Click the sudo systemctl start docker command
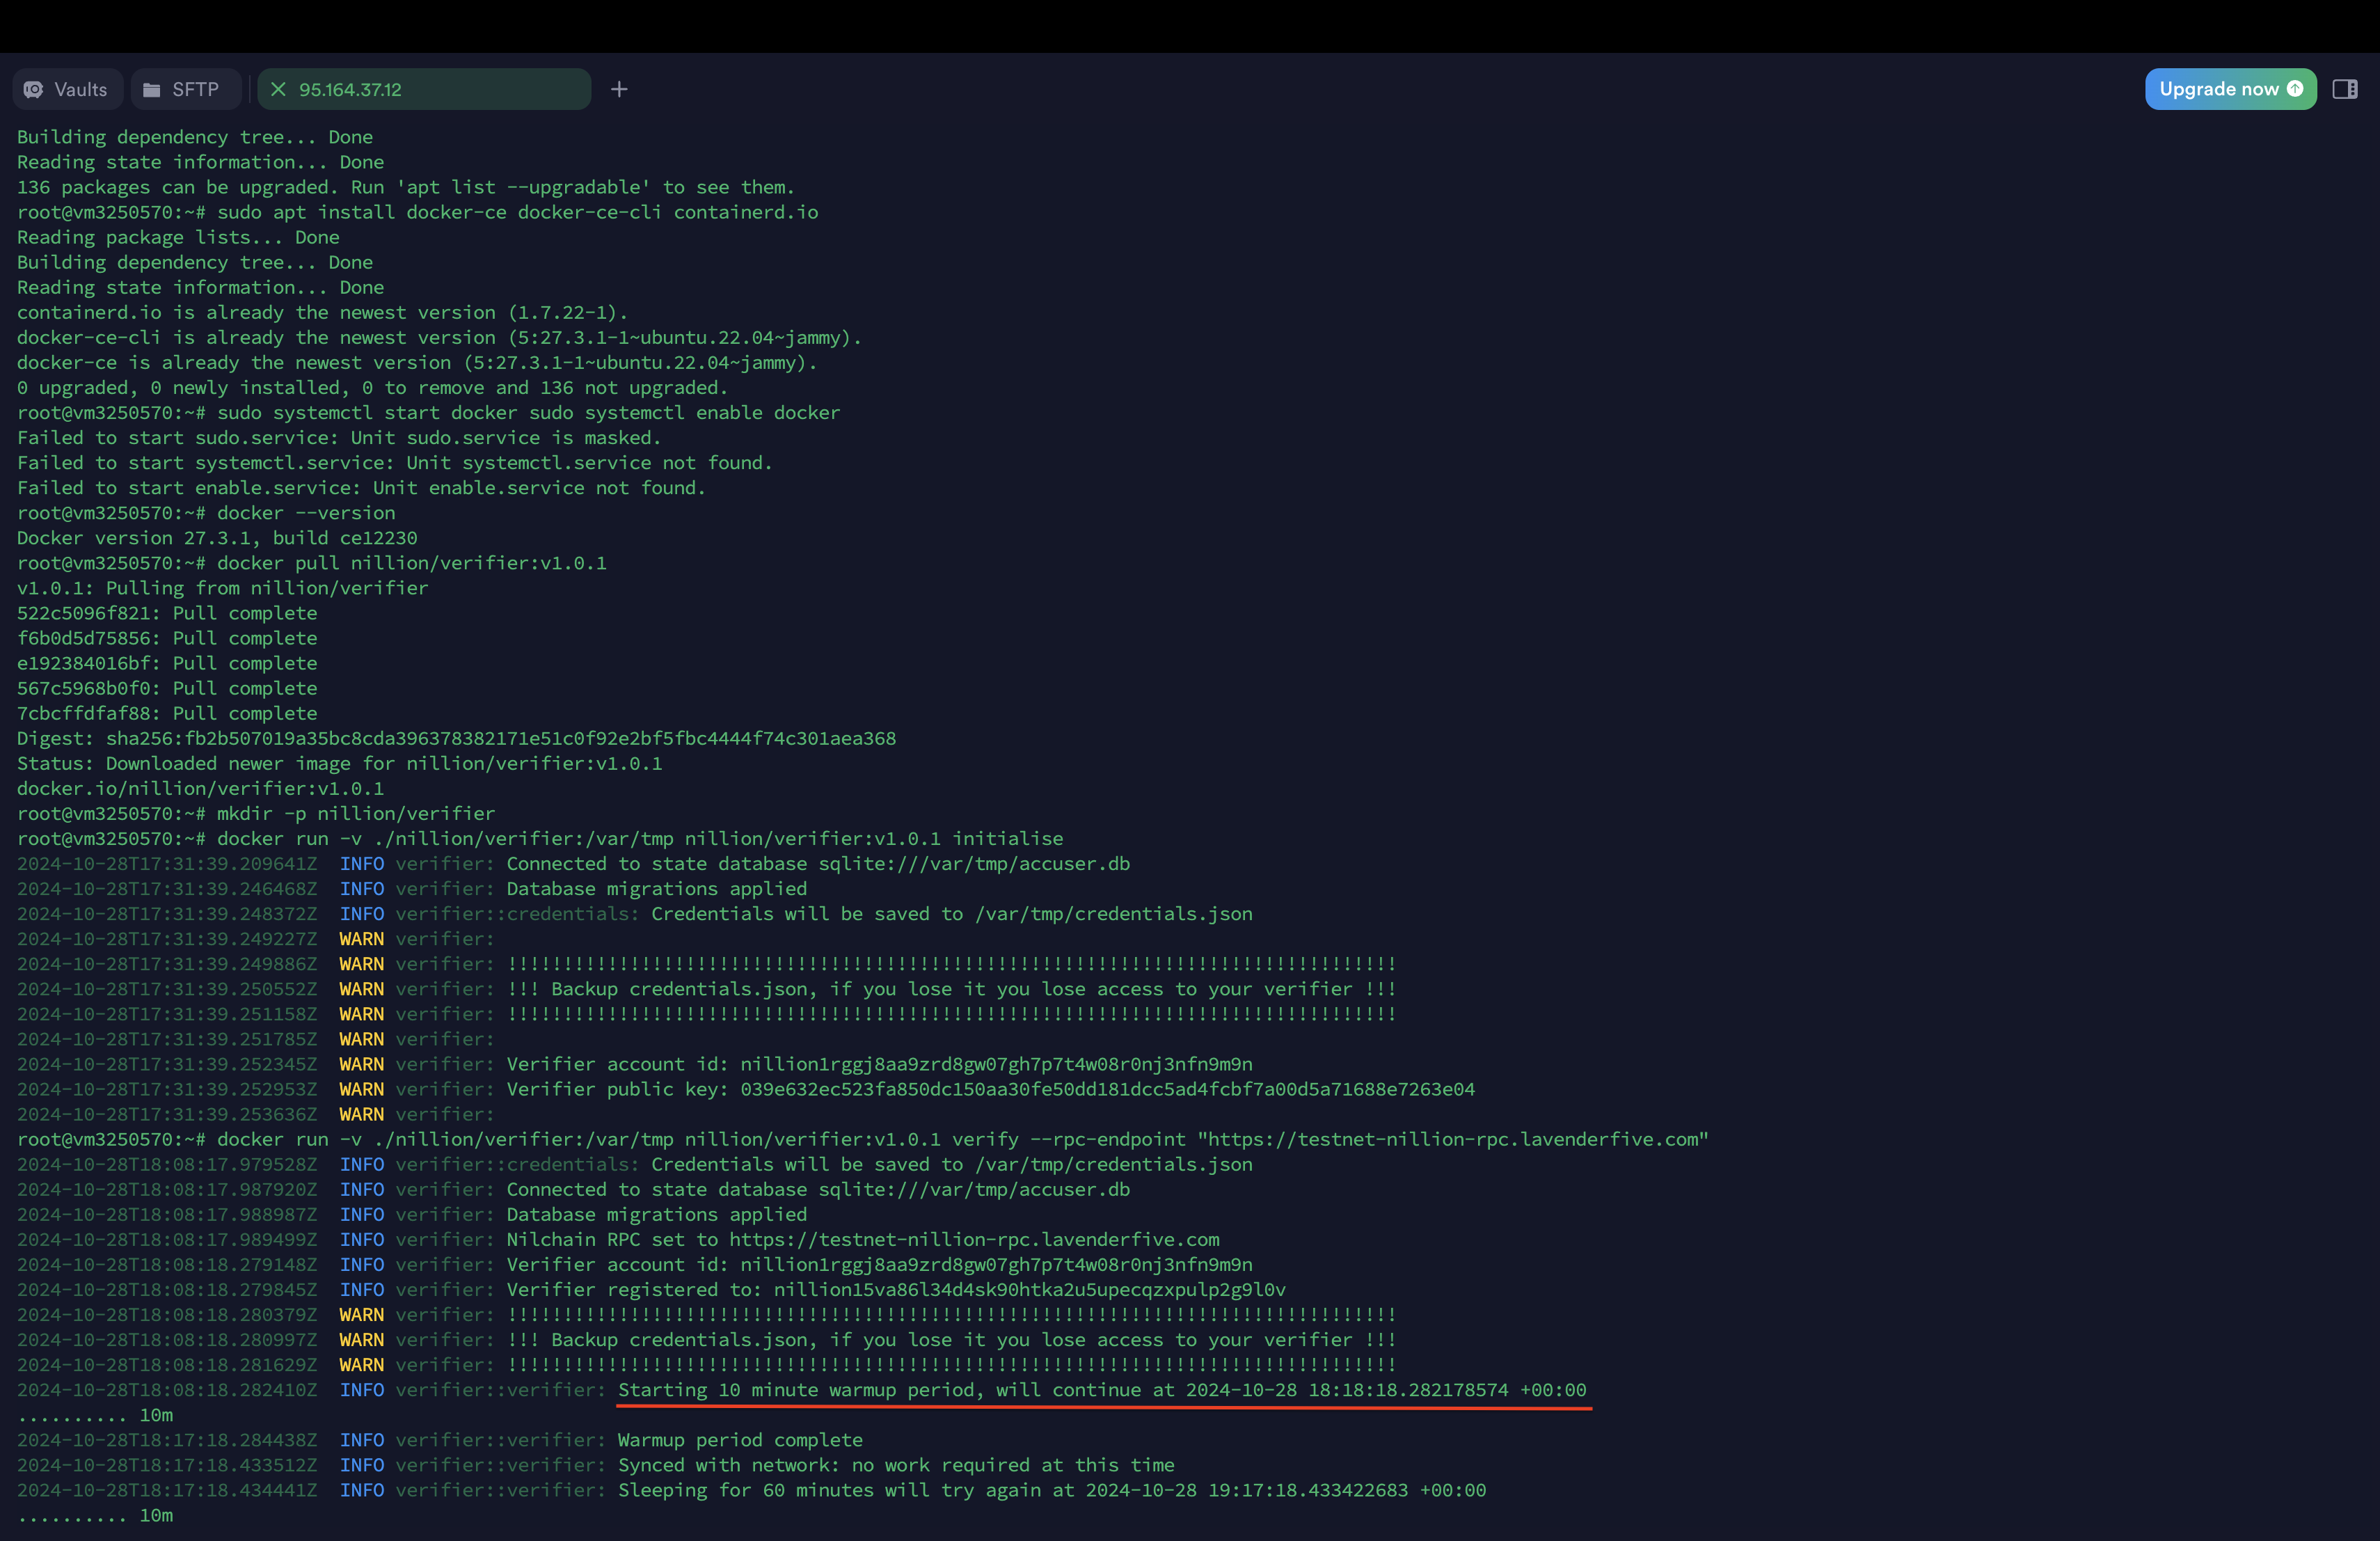This screenshot has height=1541, width=2380. click(x=428, y=413)
